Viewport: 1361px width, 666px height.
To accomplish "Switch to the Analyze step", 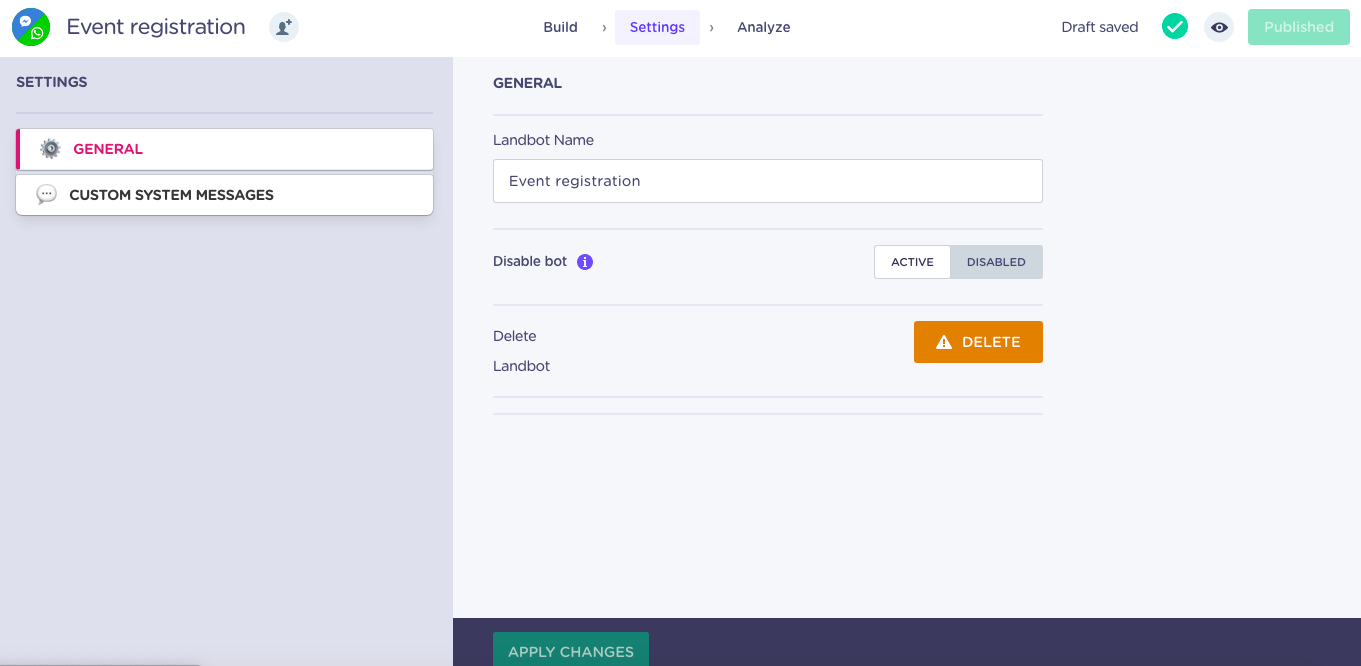I will (x=764, y=27).
